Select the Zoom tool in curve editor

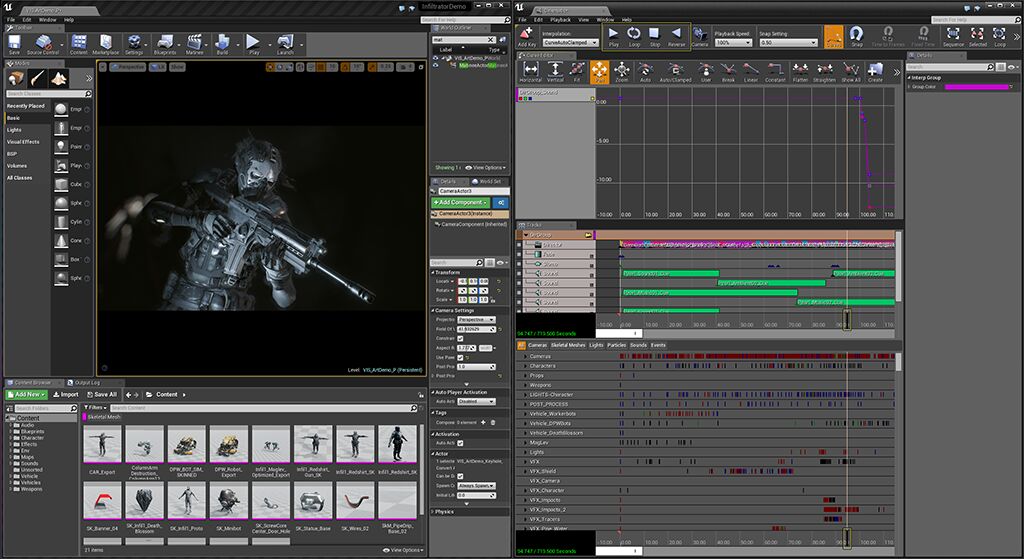click(x=622, y=71)
